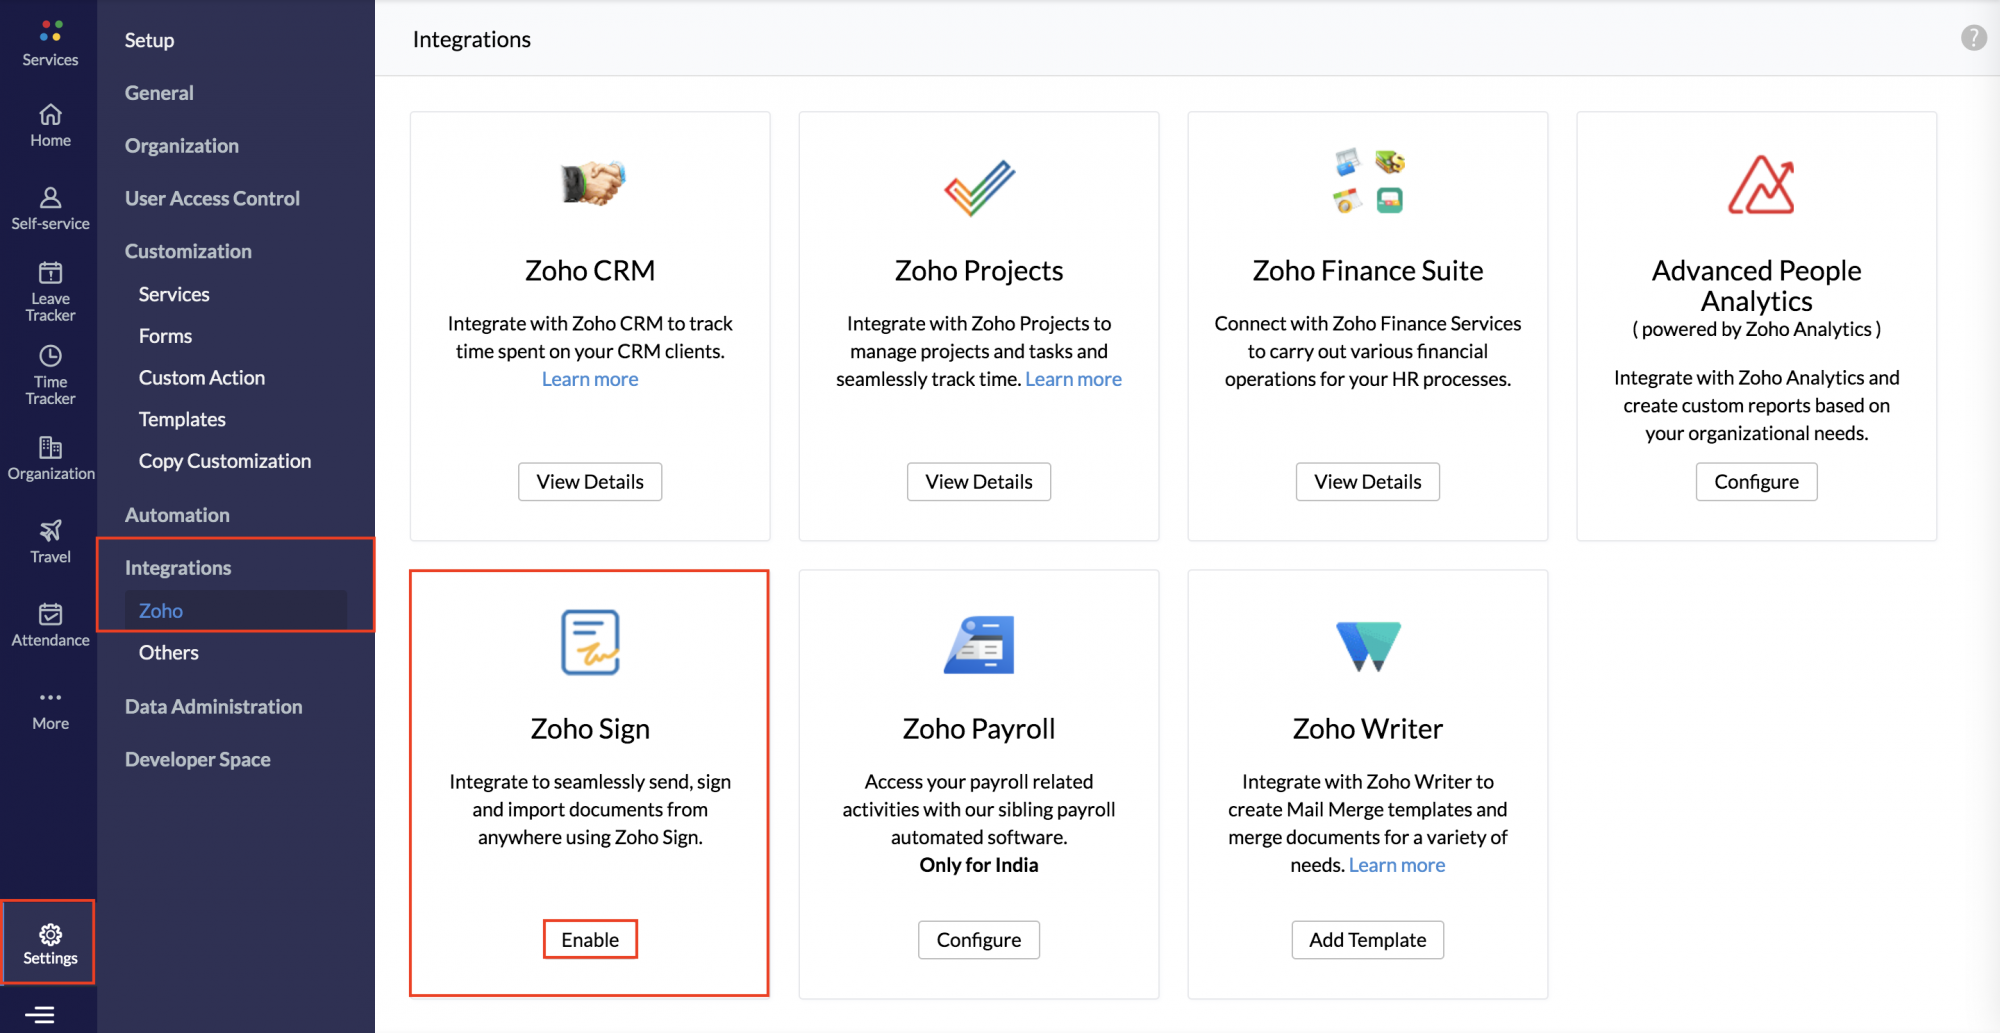The image size is (2000, 1033).
Task: Expand the Developer Space section
Action: tap(197, 760)
